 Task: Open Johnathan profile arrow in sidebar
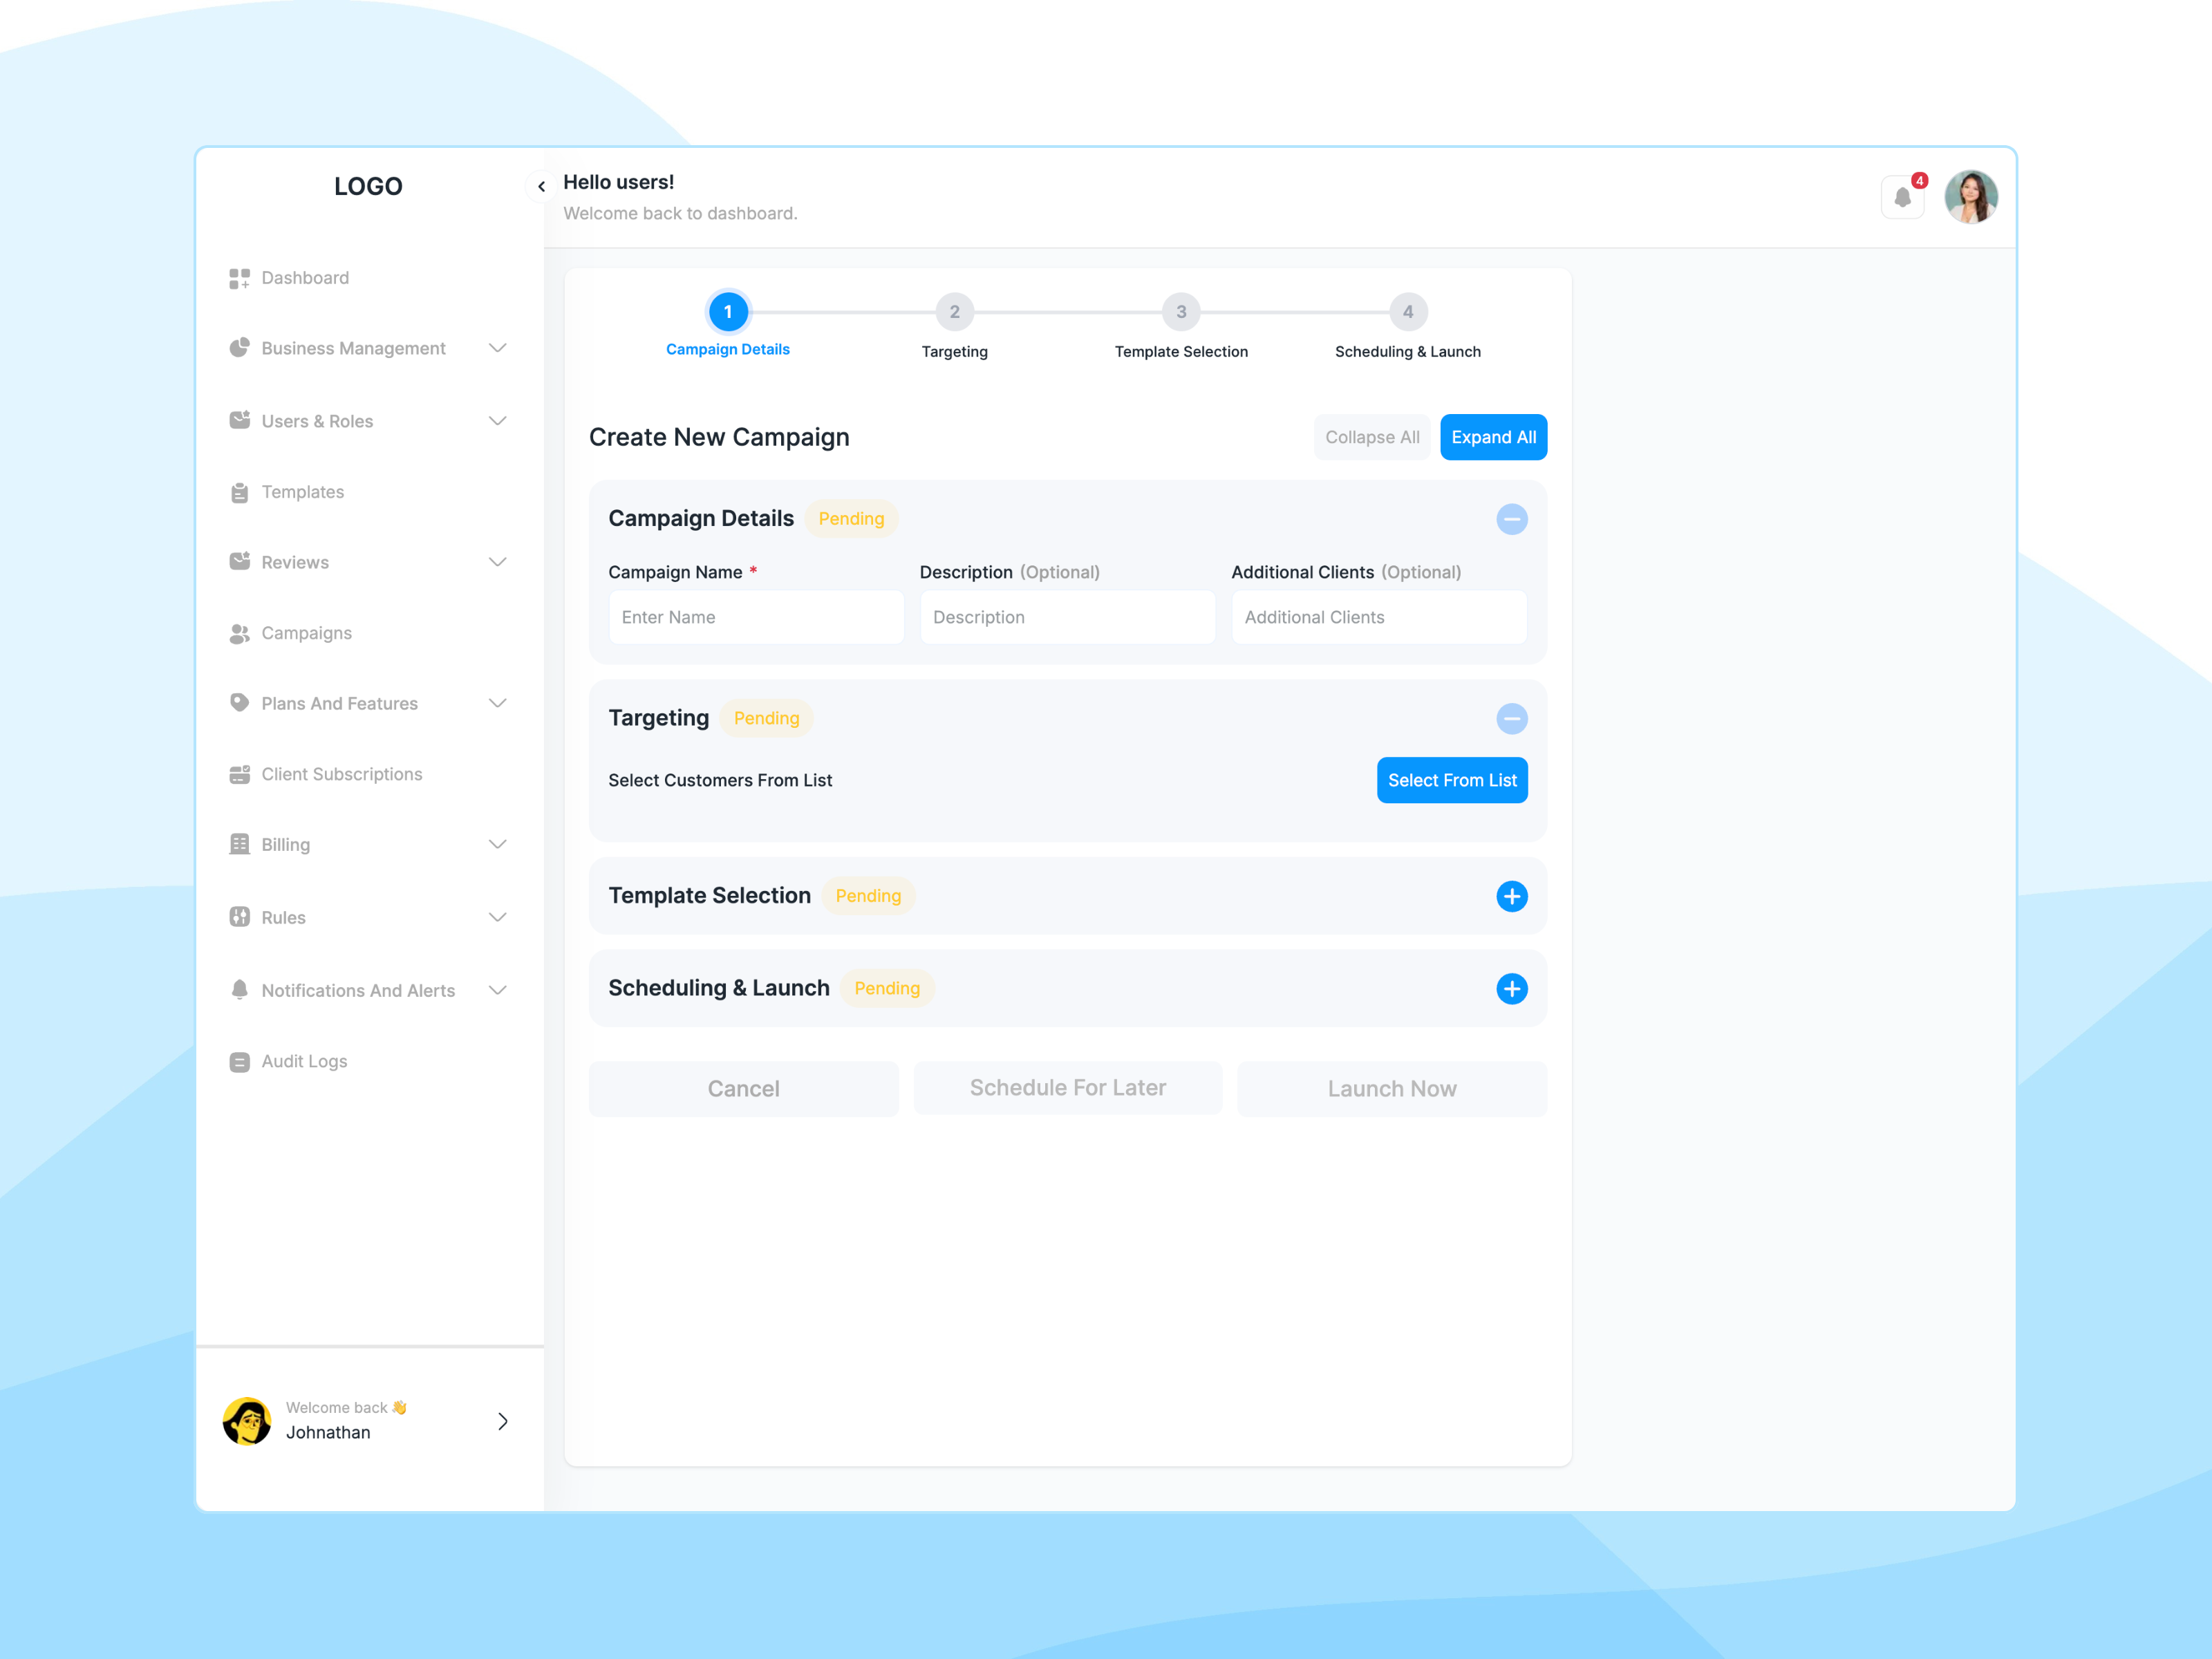(x=502, y=1421)
